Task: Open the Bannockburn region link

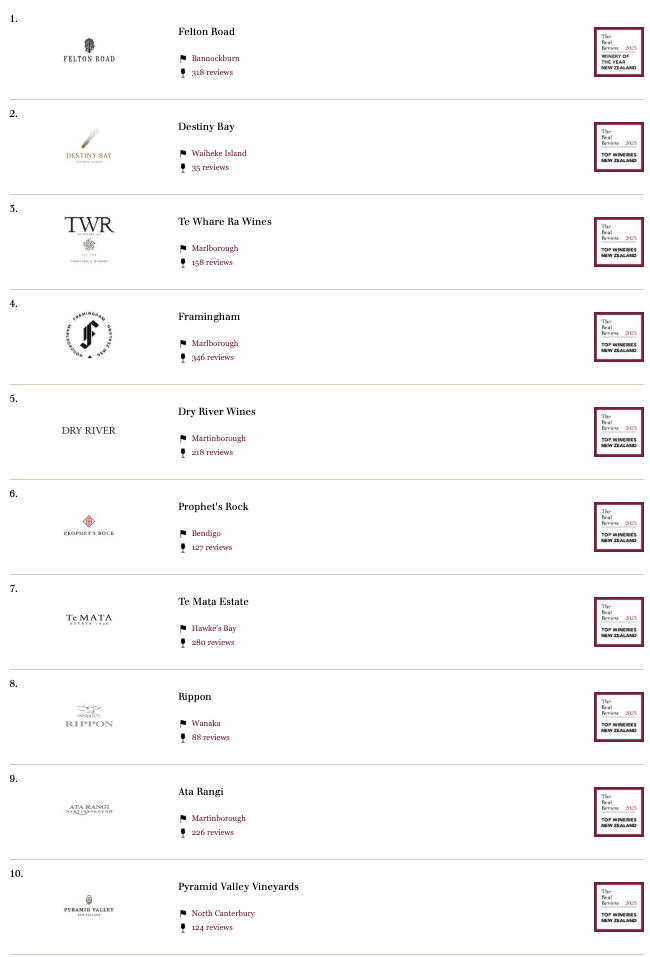Action: tap(215, 58)
